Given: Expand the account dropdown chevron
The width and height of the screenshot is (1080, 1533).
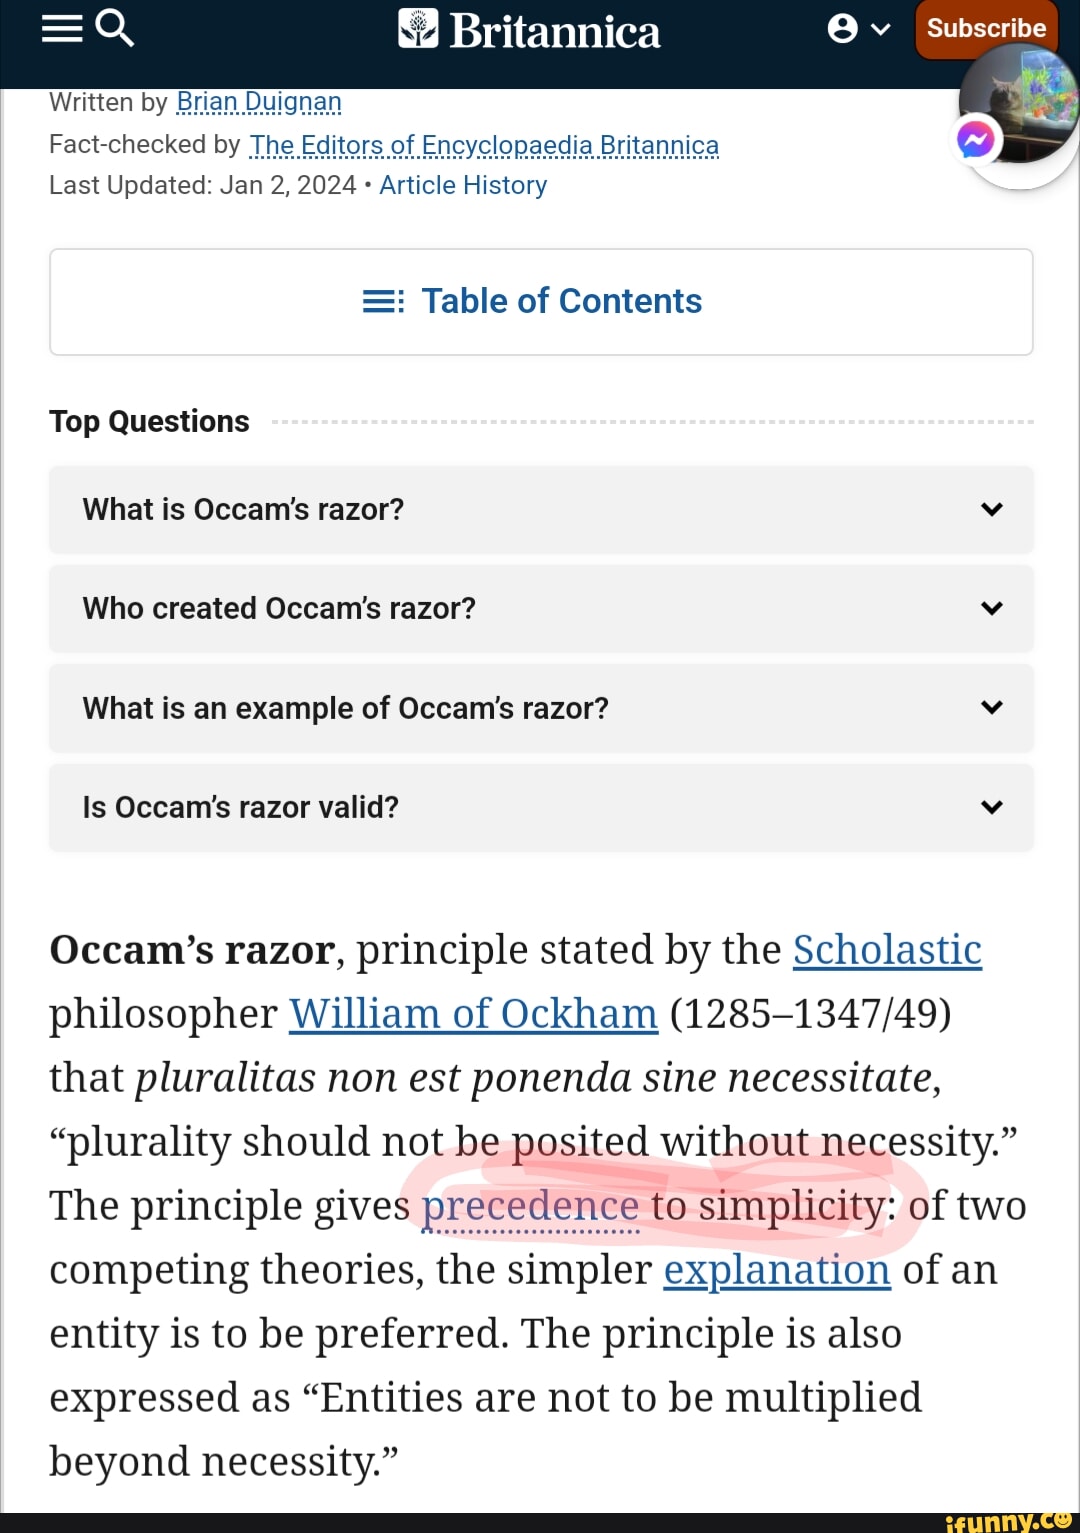Looking at the screenshot, I should pos(878,30).
